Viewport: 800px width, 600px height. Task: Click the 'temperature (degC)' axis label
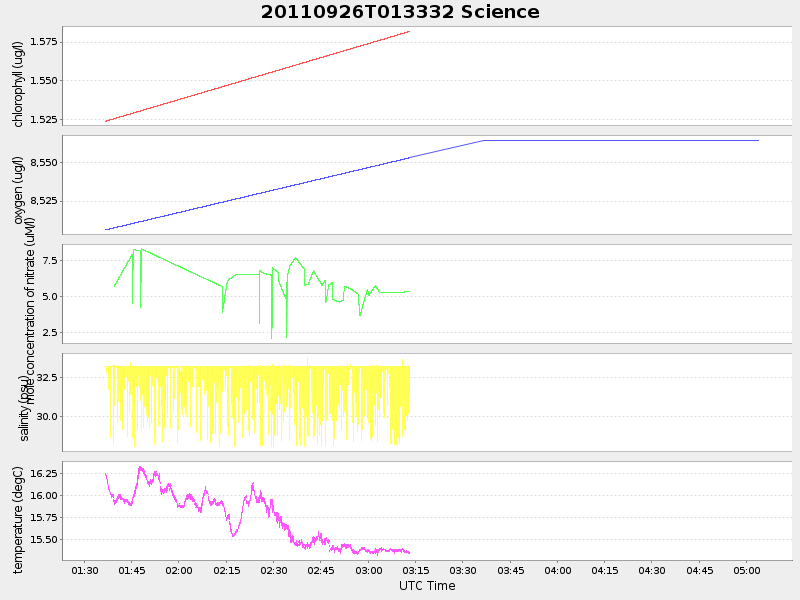point(18,520)
